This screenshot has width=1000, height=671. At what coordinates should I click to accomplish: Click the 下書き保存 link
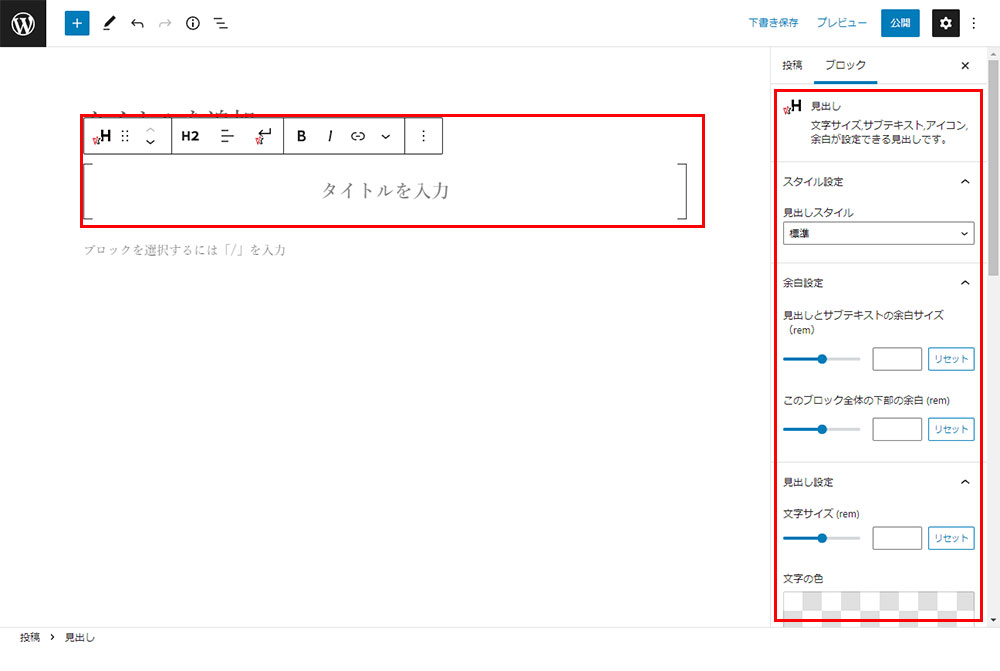click(x=773, y=23)
